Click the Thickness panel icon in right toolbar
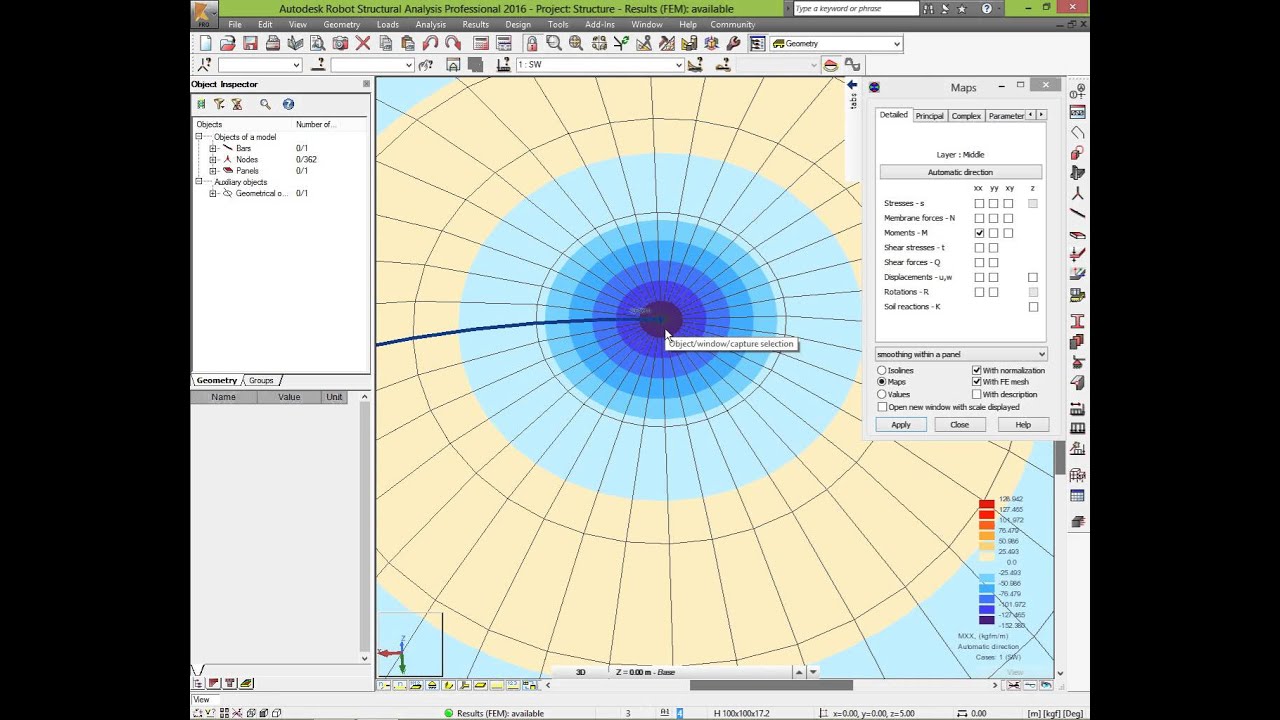The image size is (1280, 720). click(x=1077, y=342)
